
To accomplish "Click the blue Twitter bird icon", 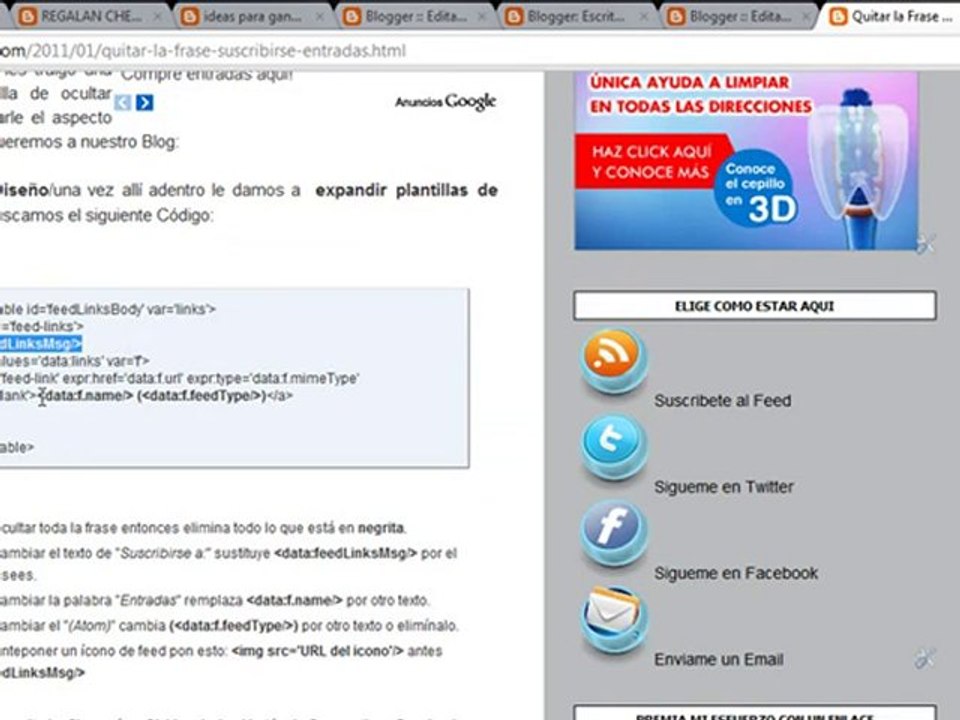I will point(612,446).
